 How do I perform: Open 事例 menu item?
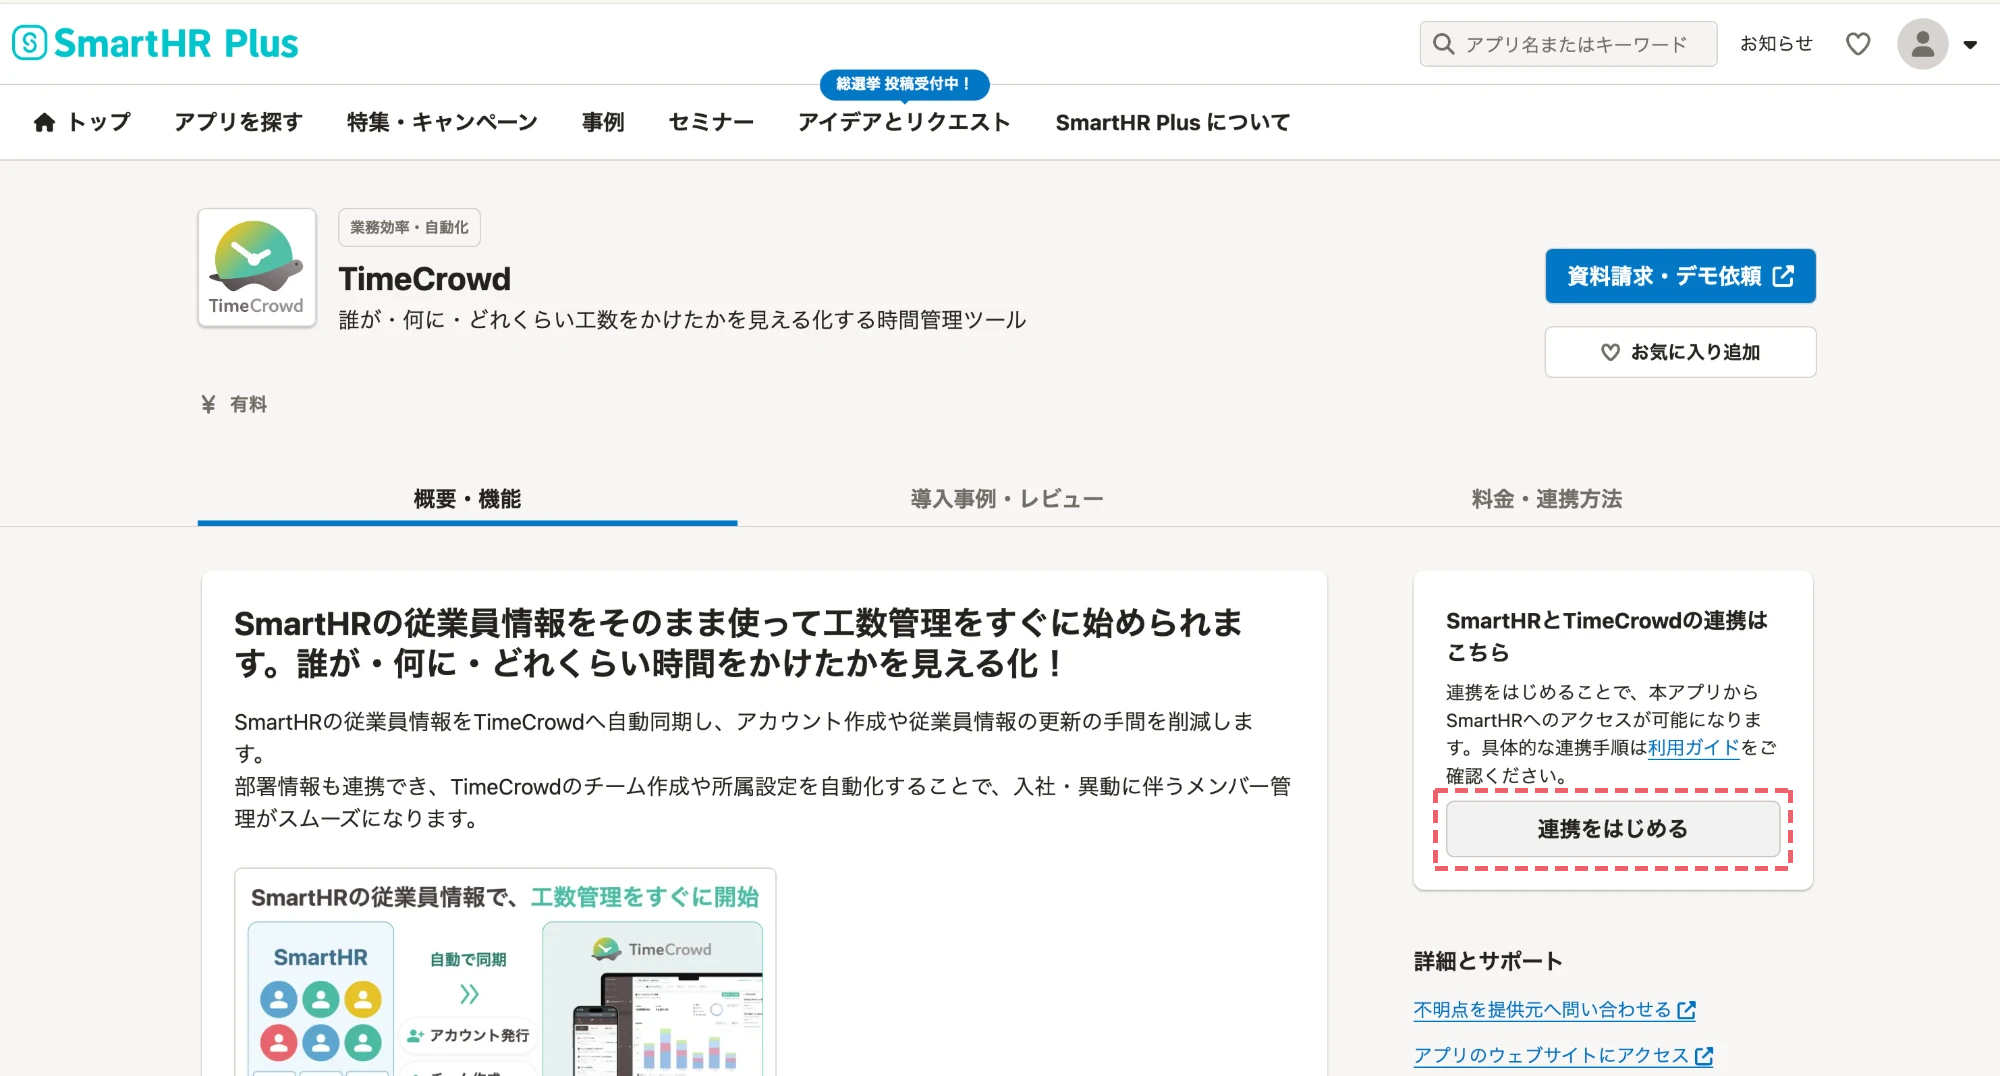pyautogui.click(x=603, y=122)
